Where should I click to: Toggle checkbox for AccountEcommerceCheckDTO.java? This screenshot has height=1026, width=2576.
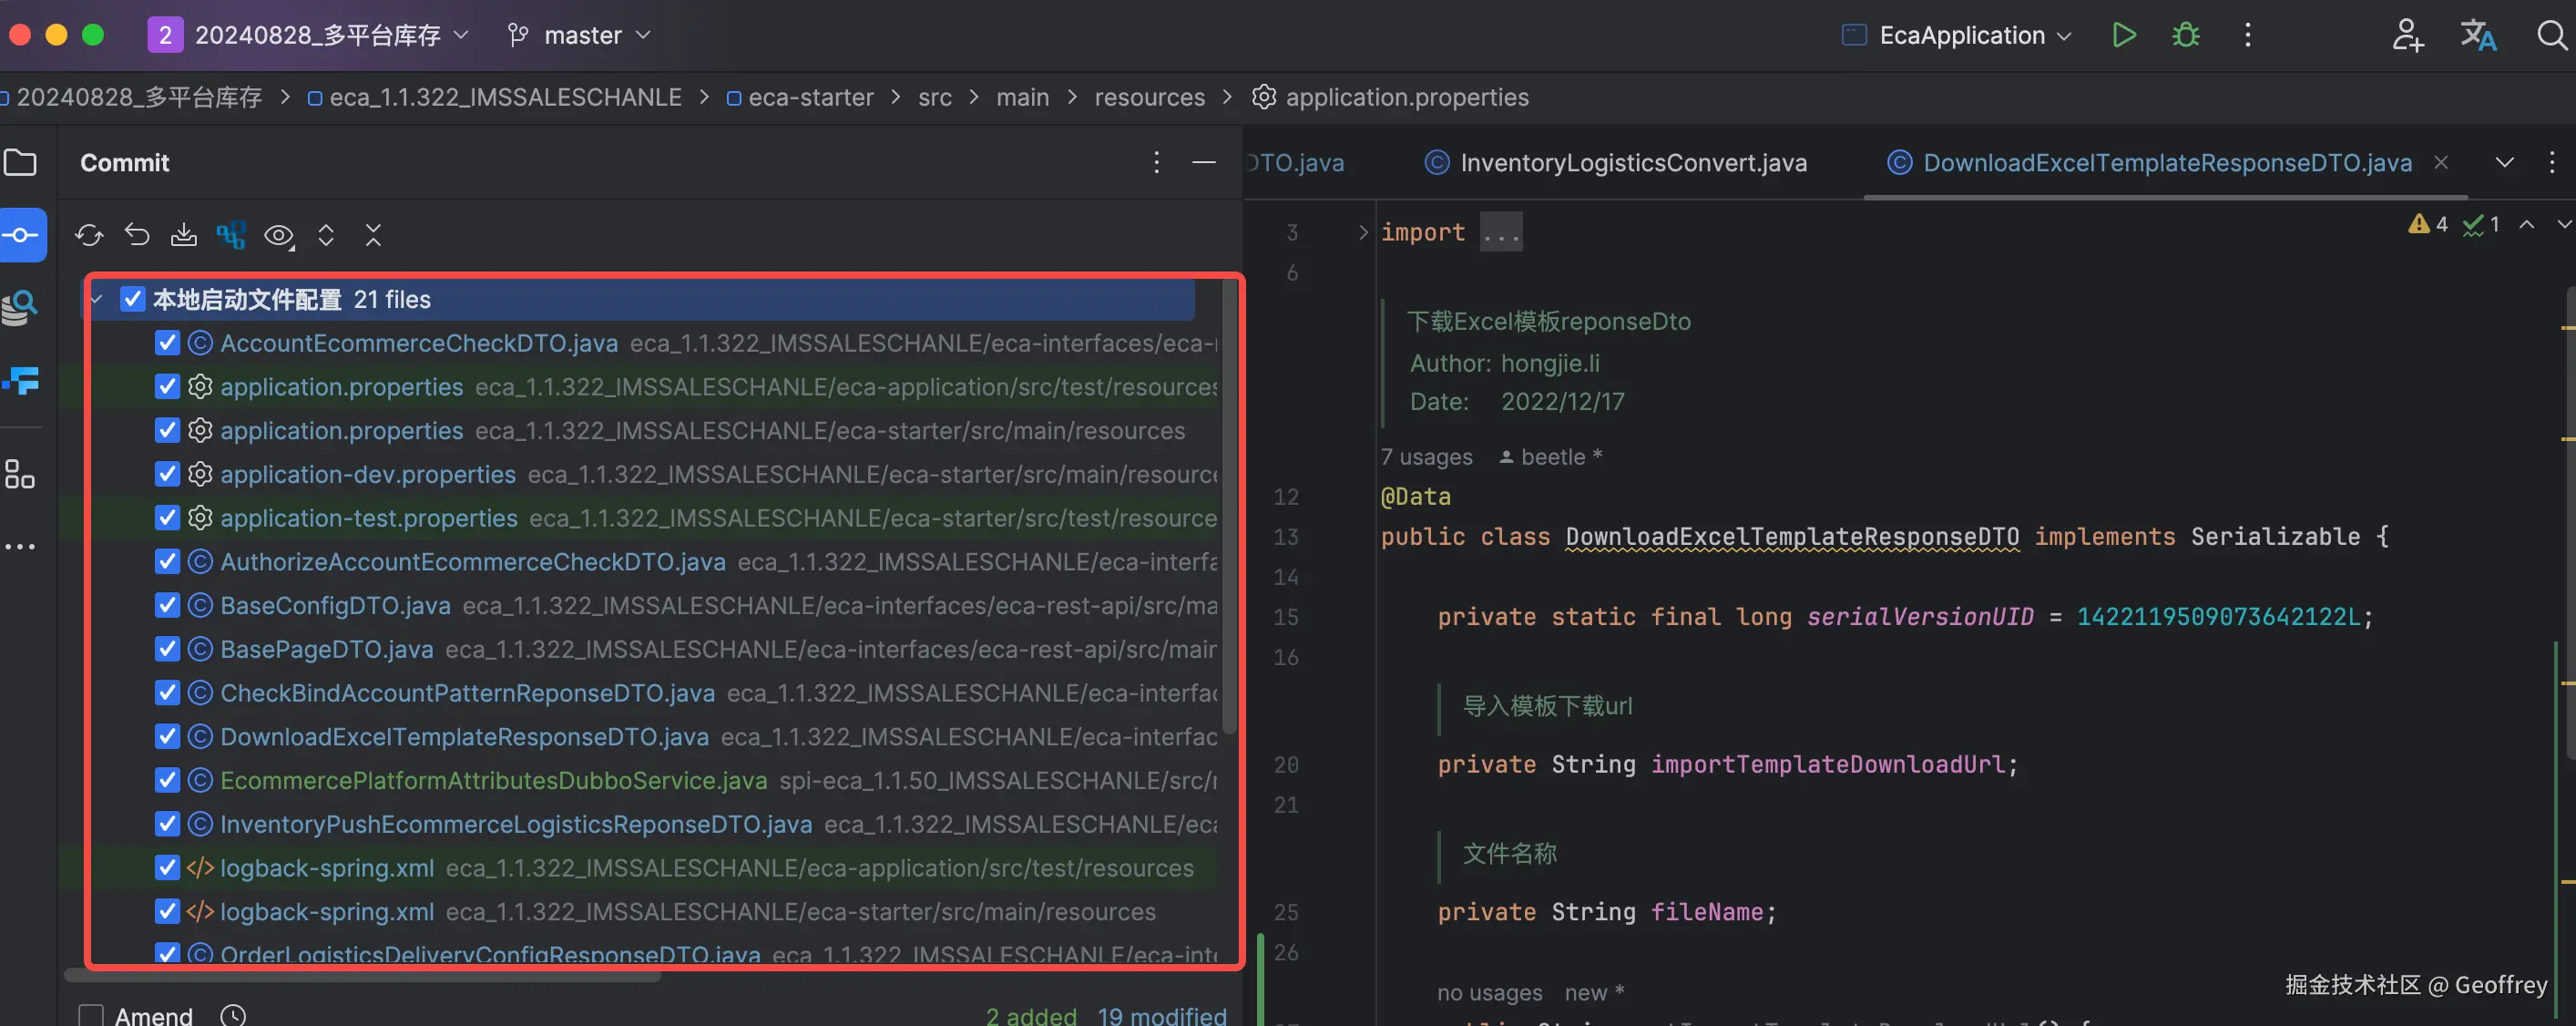click(x=167, y=343)
